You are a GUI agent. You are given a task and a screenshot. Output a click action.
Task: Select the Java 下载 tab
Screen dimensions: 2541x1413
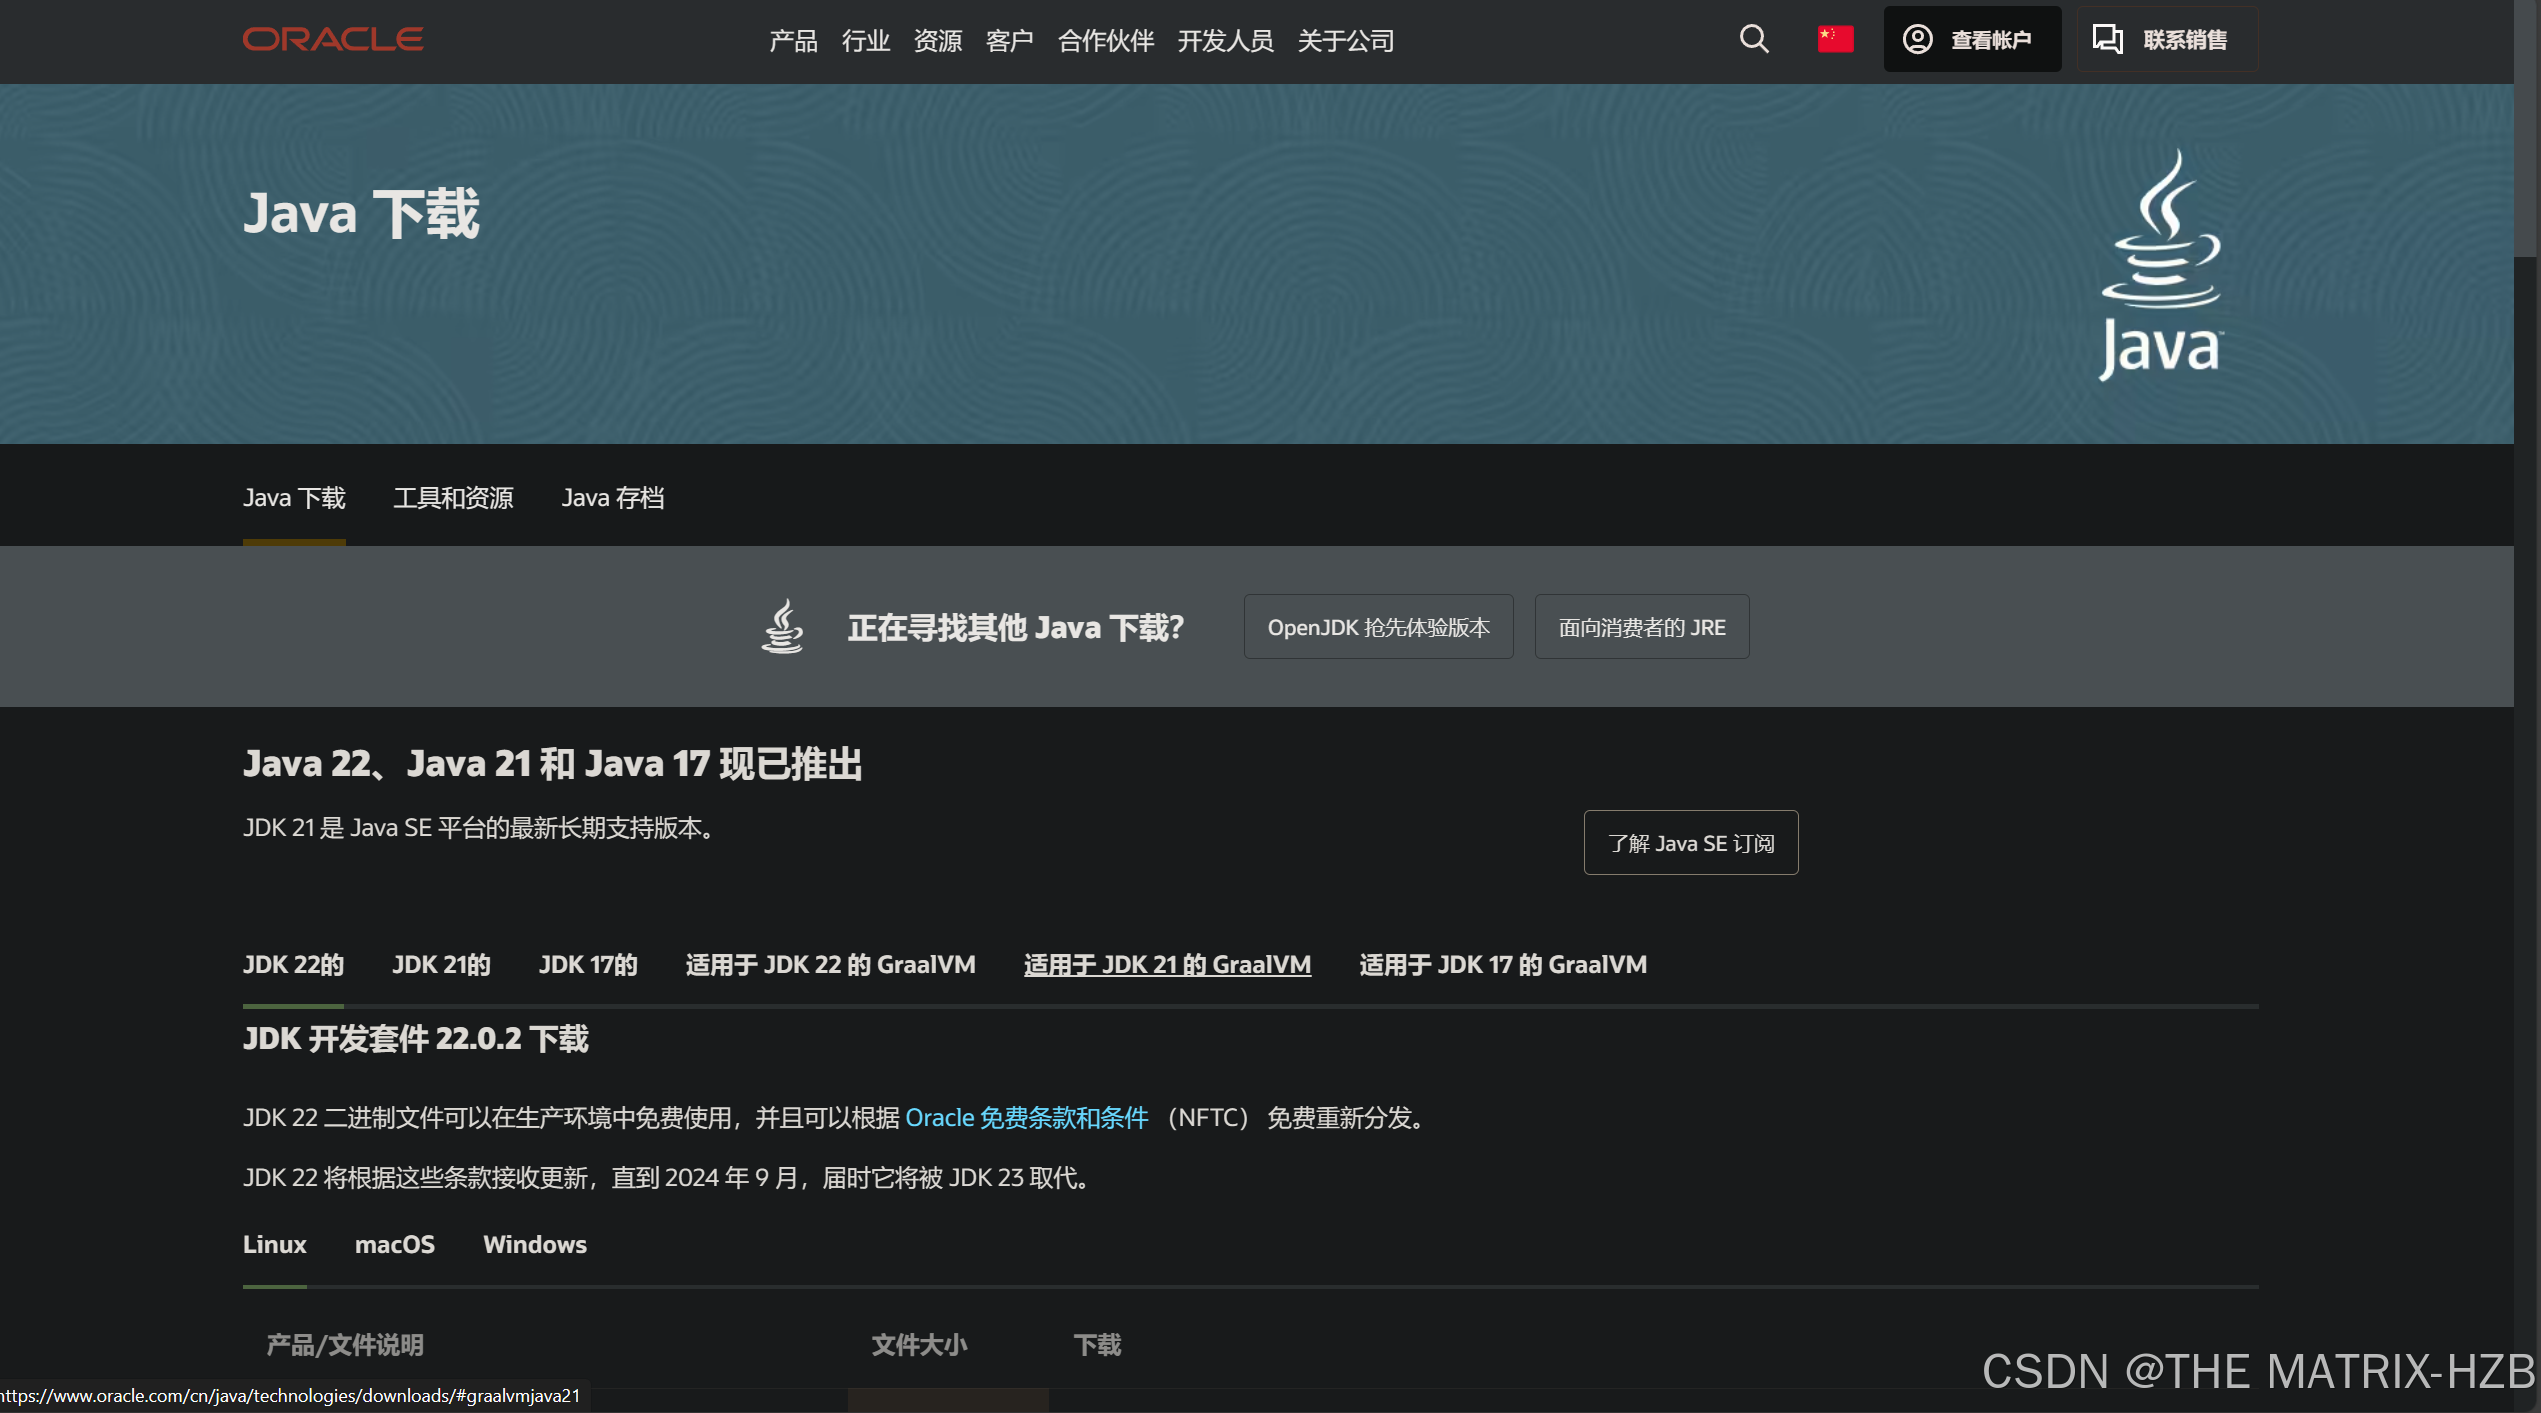294,498
